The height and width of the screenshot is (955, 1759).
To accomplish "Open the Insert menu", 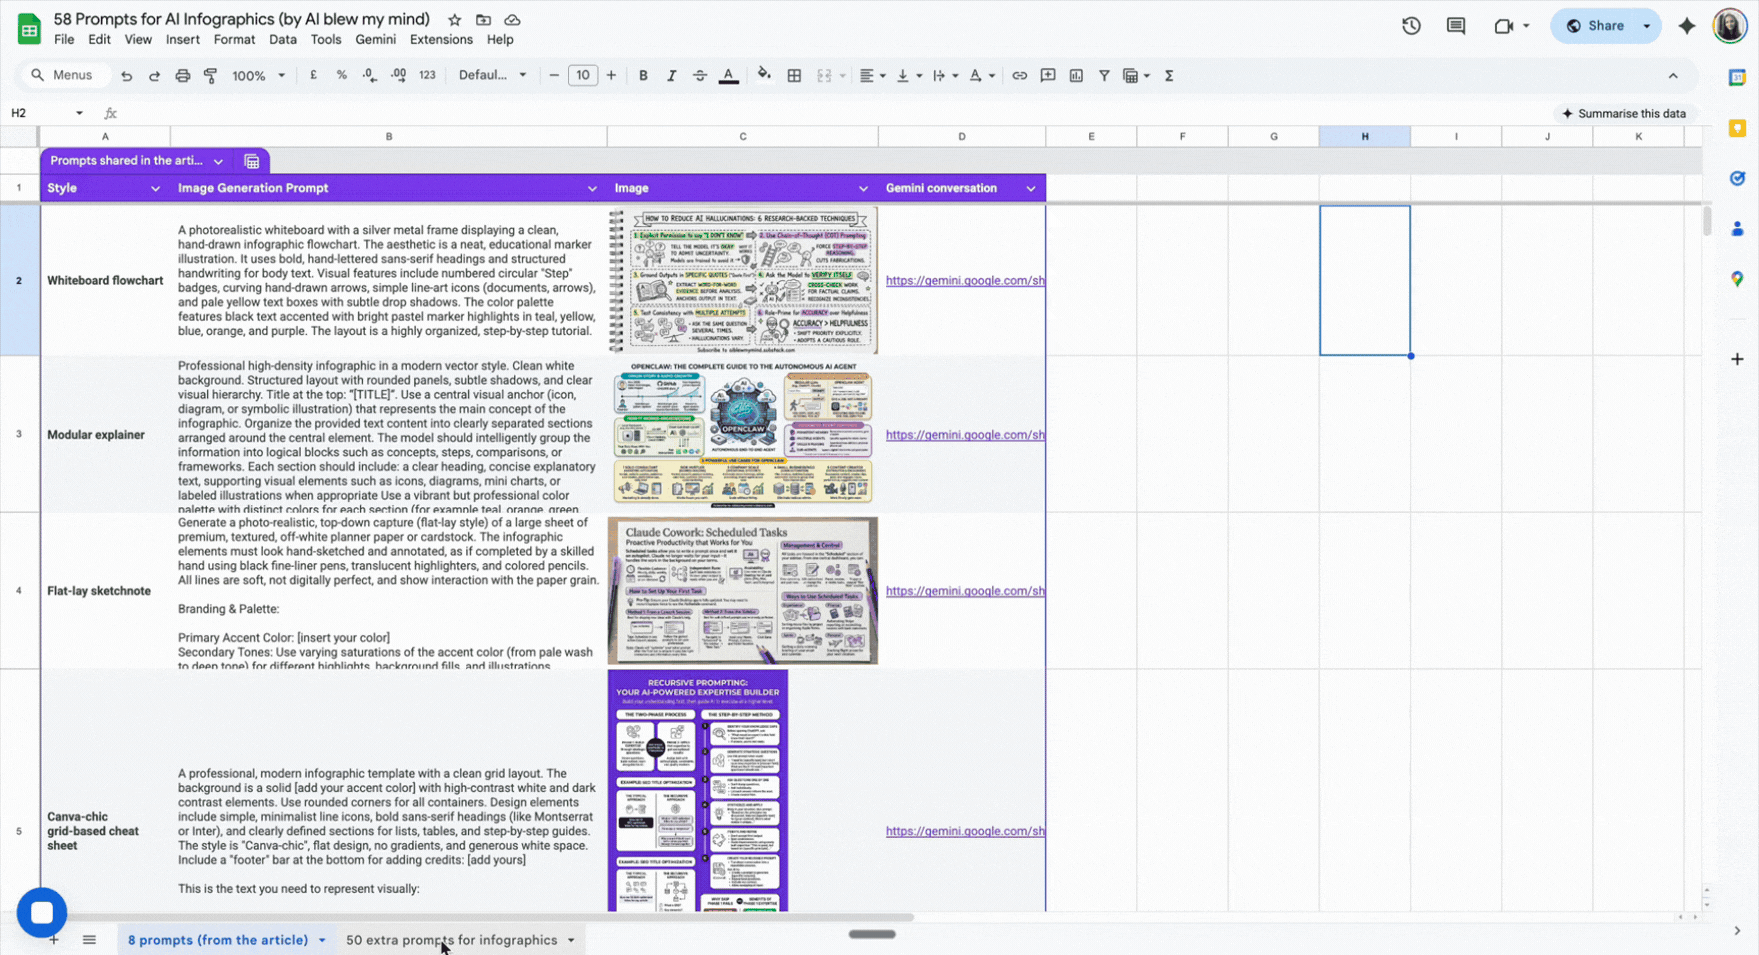I will pyautogui.click(x=182, y=40).
